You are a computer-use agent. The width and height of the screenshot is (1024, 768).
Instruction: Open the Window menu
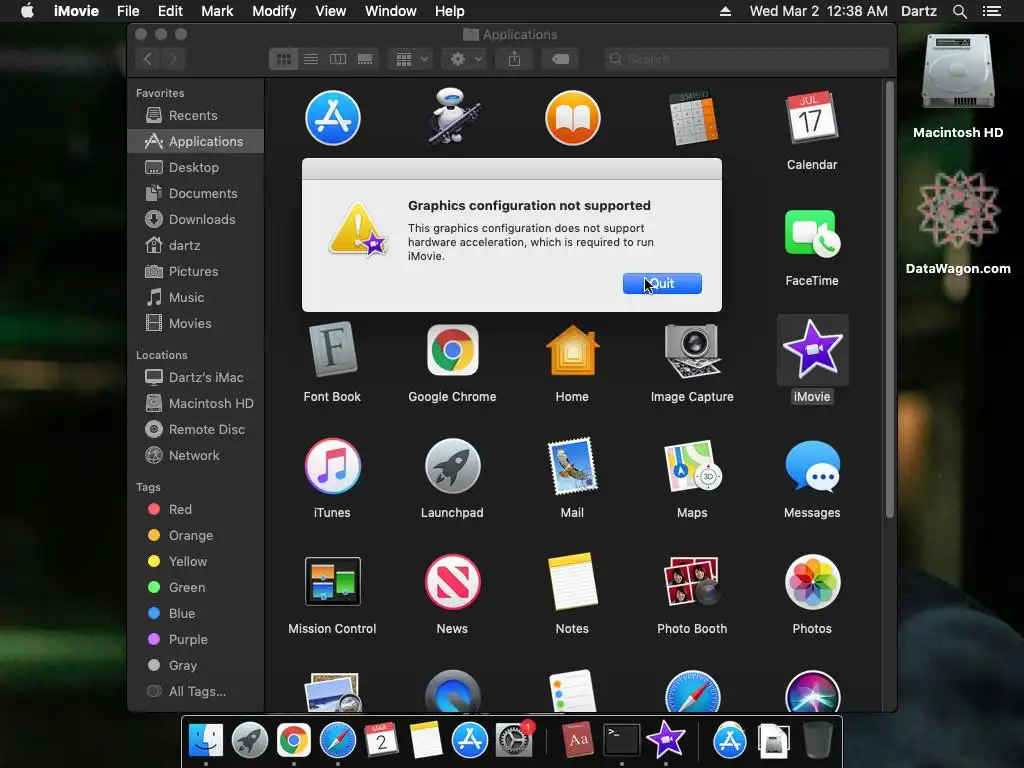pyautogui.click(x=391, y=11)
